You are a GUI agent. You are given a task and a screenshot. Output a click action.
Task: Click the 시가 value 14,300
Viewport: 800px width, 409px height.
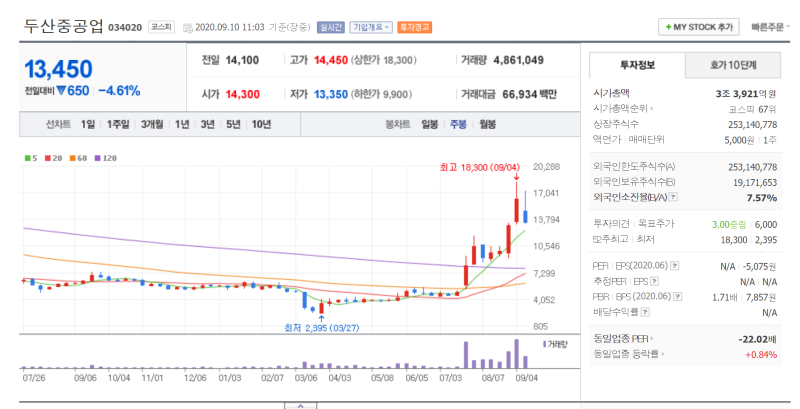(242, 94)
